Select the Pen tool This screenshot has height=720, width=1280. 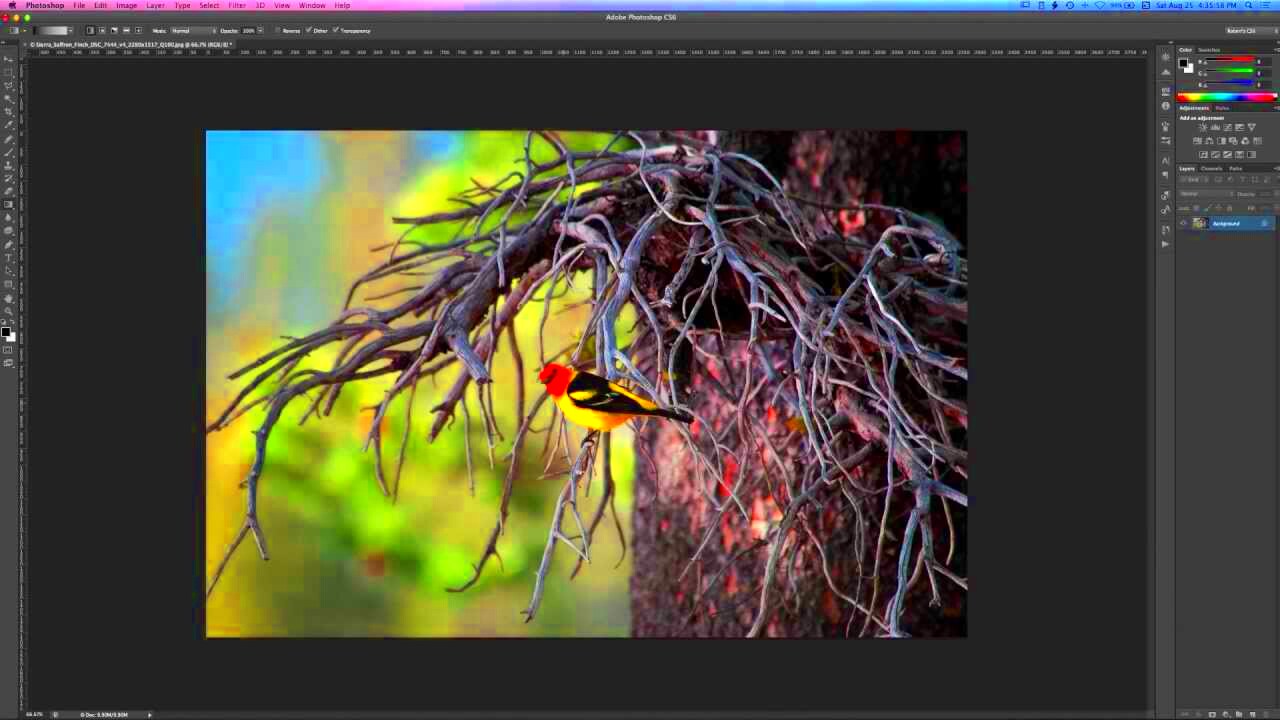[x=9, y=244]
